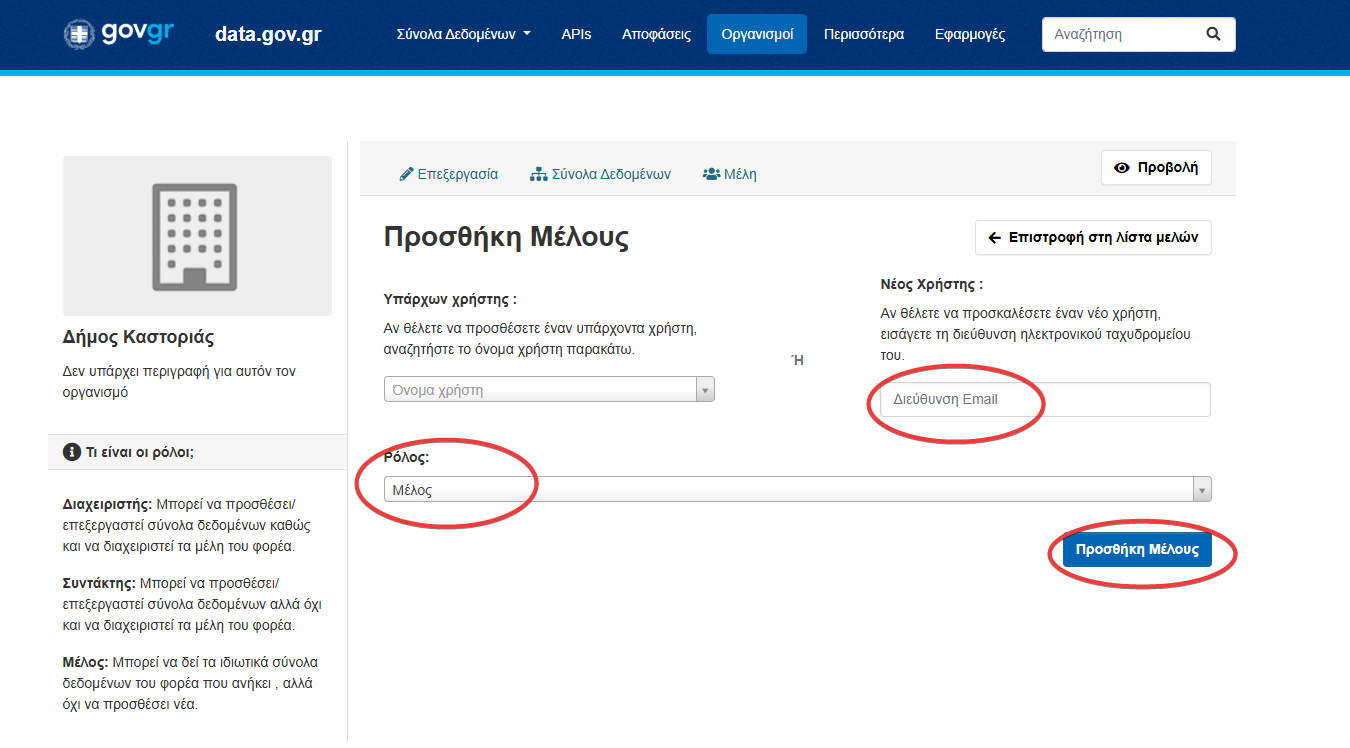1350x748 pixels.
Task: Go to Αποφάσεις in the navigation bar
Action: [x=656, y=34]
